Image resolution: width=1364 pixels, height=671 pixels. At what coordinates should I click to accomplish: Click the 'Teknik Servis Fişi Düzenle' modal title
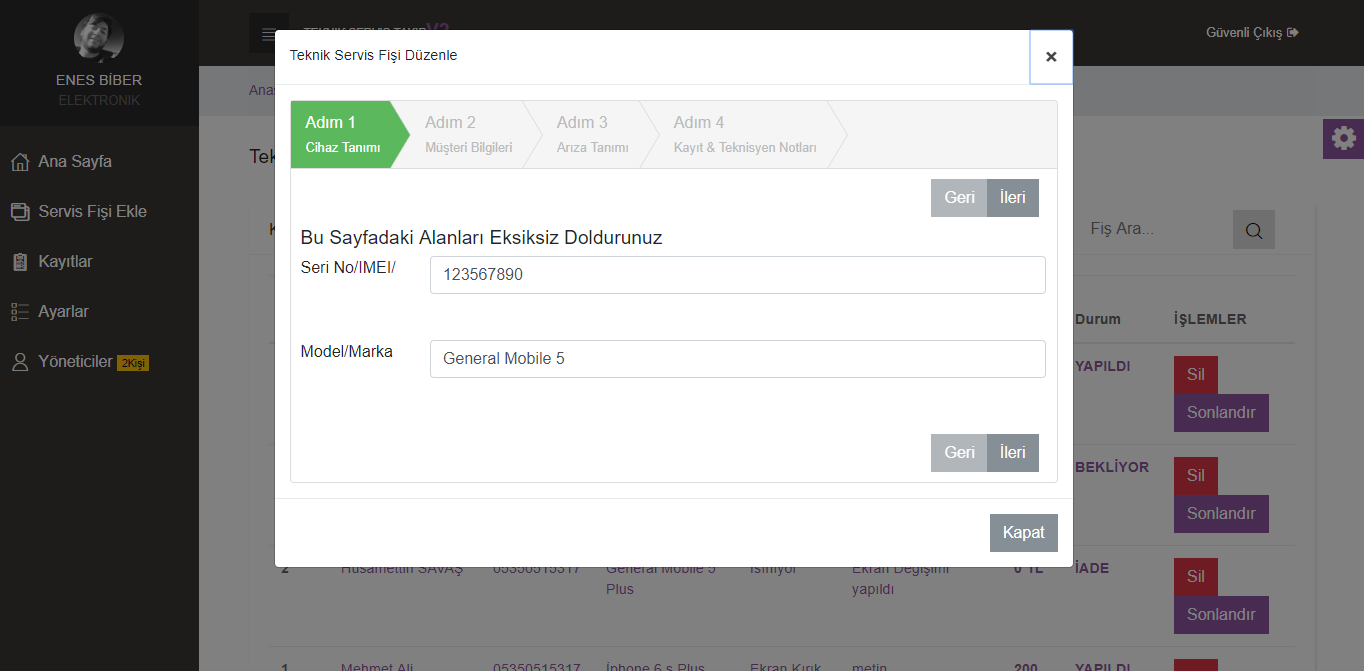click(x=373, y=55)
